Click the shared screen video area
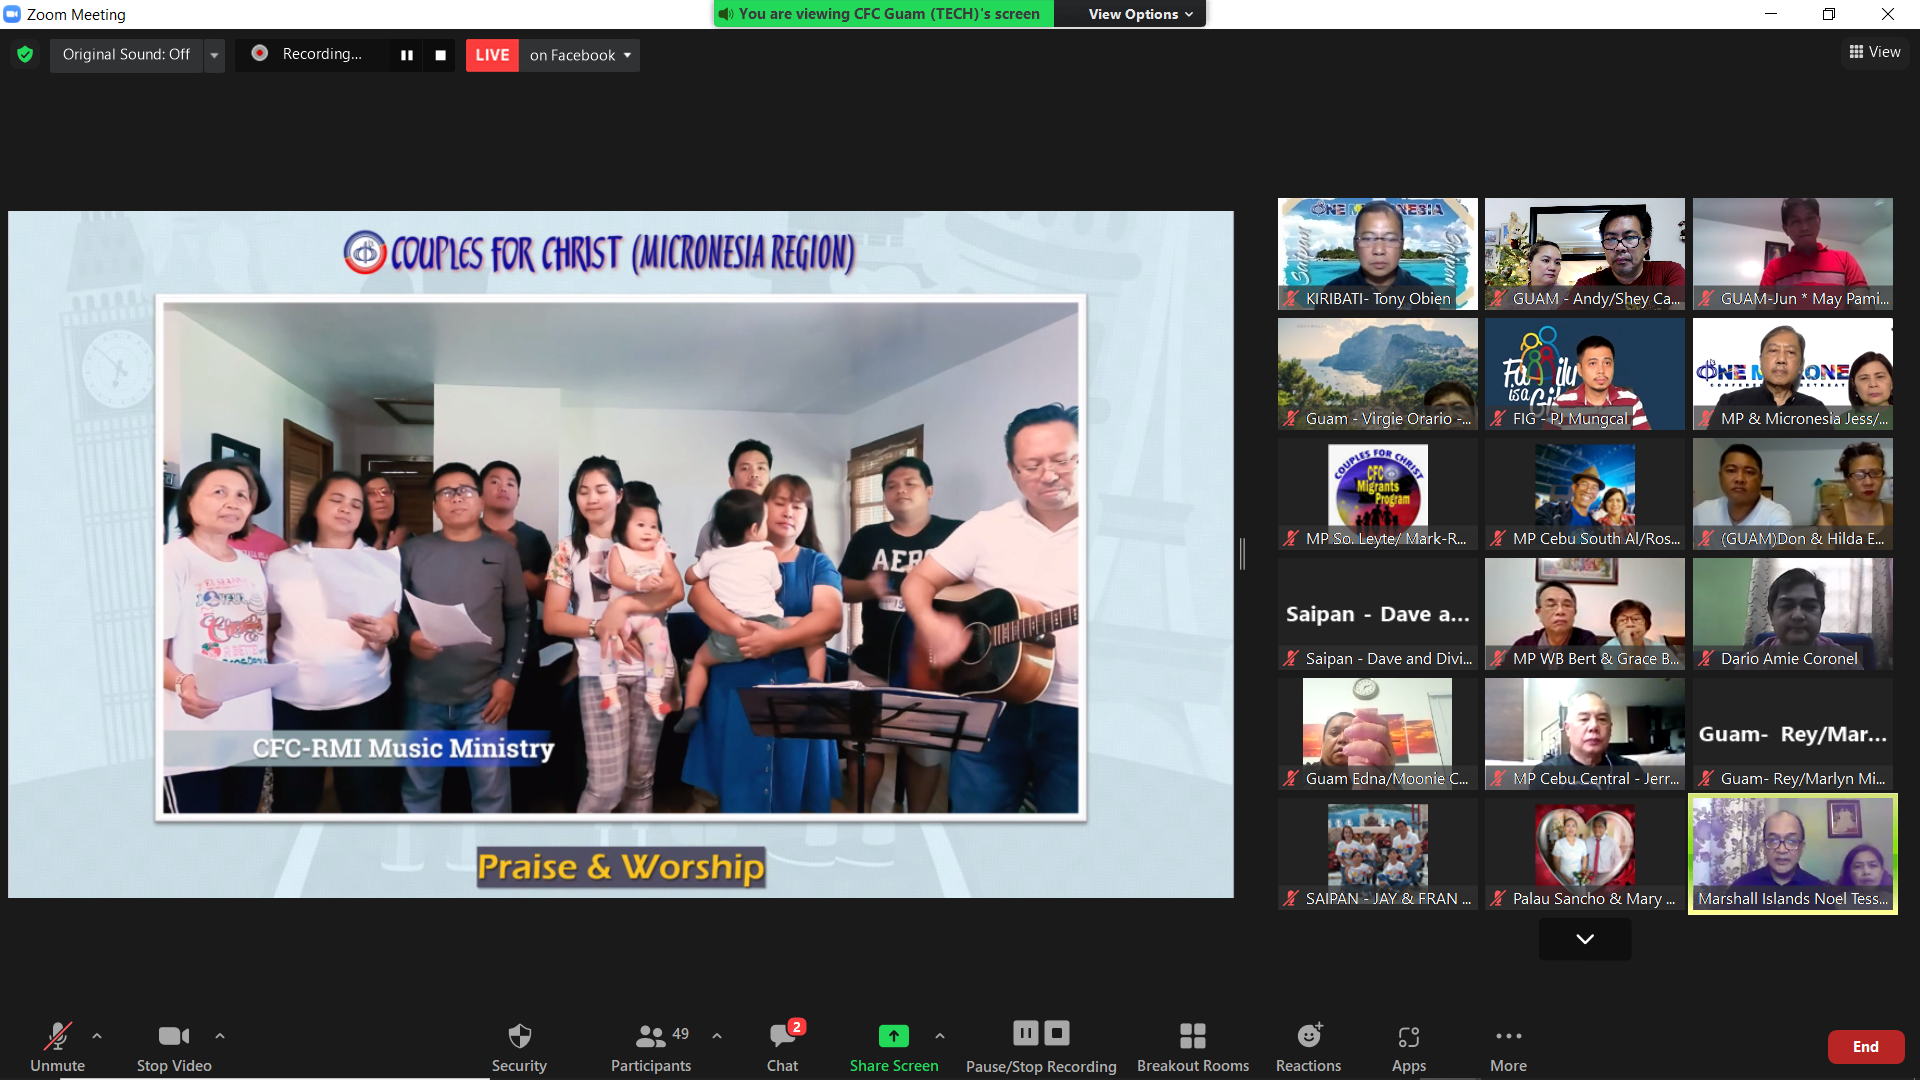1920x1080 pixels. click(x=621, y=554)
